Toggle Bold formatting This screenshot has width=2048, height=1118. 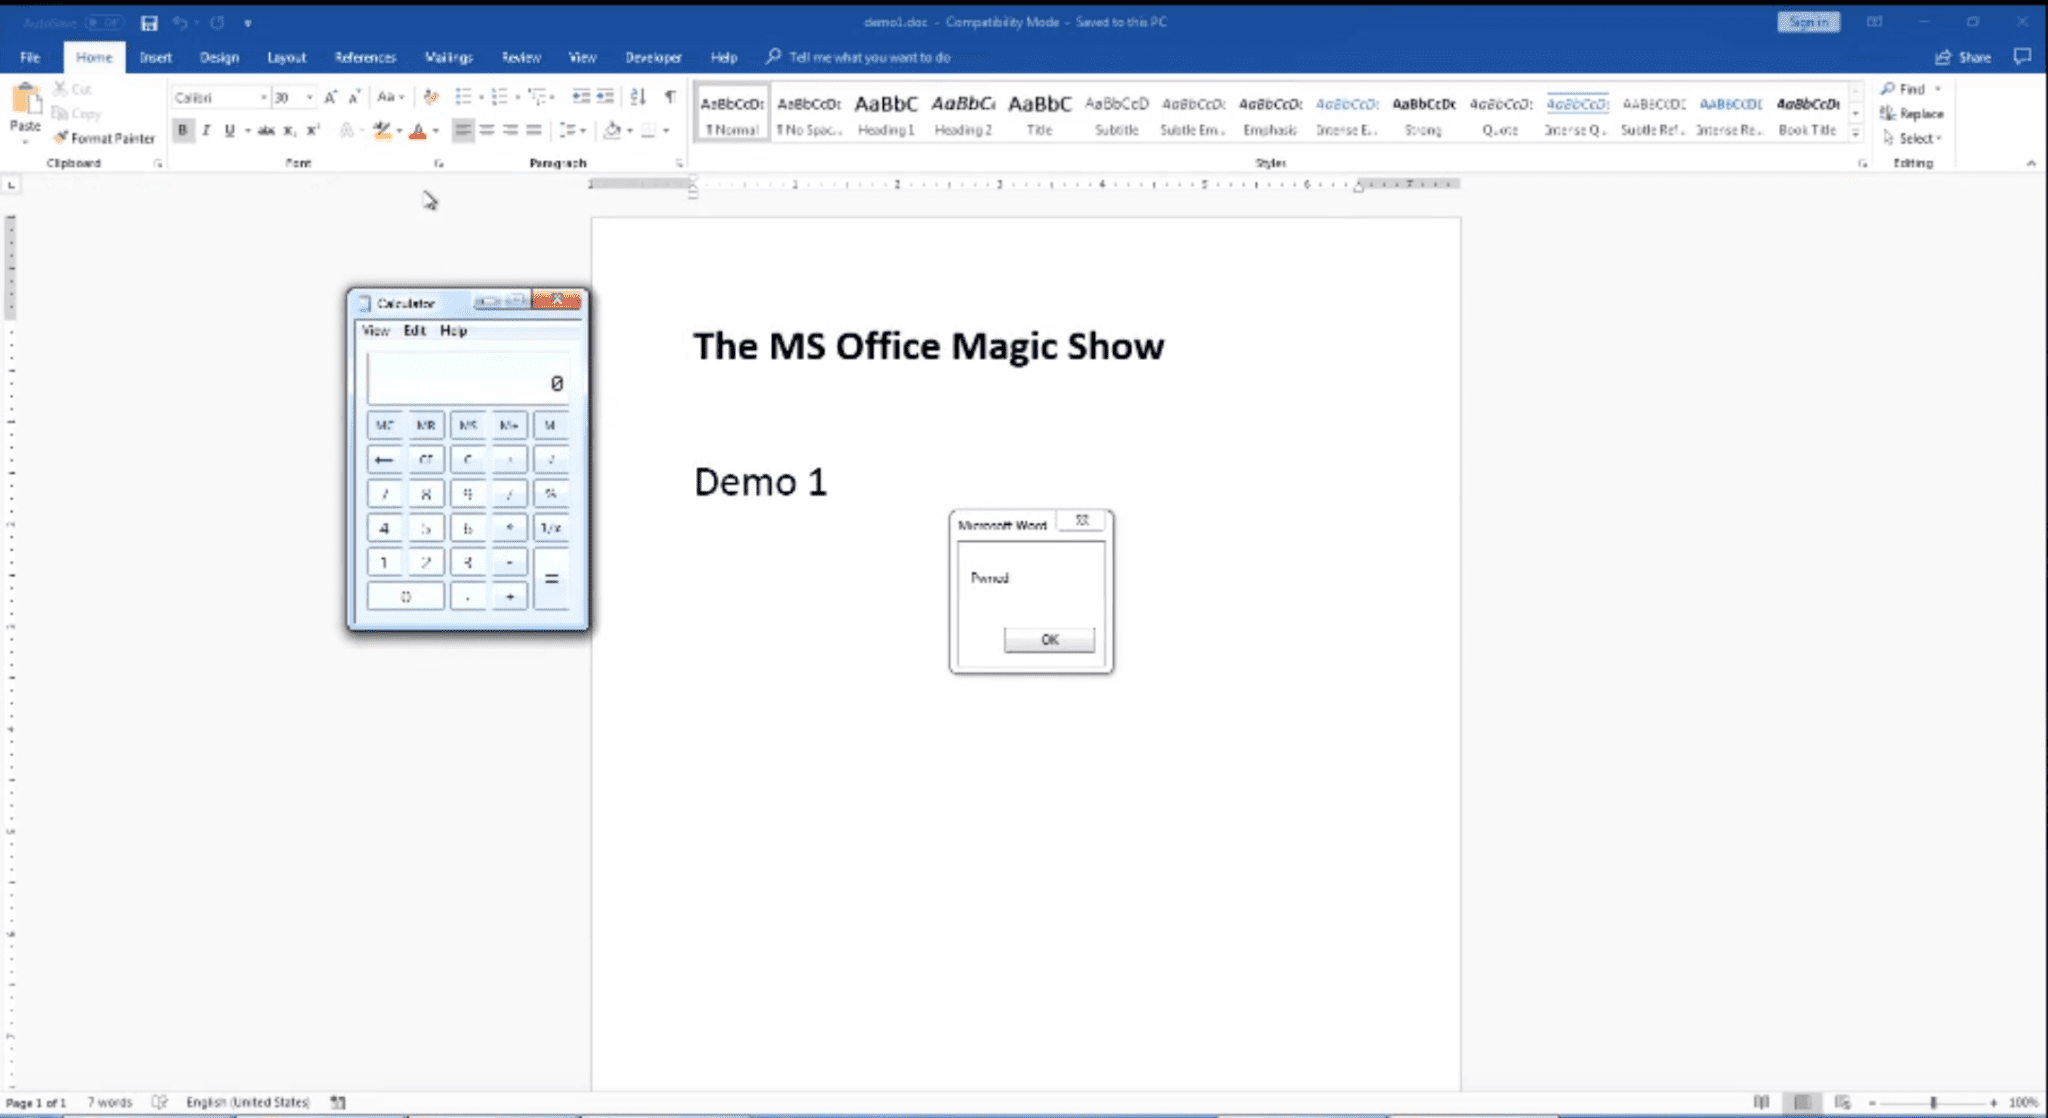(182, 130)
